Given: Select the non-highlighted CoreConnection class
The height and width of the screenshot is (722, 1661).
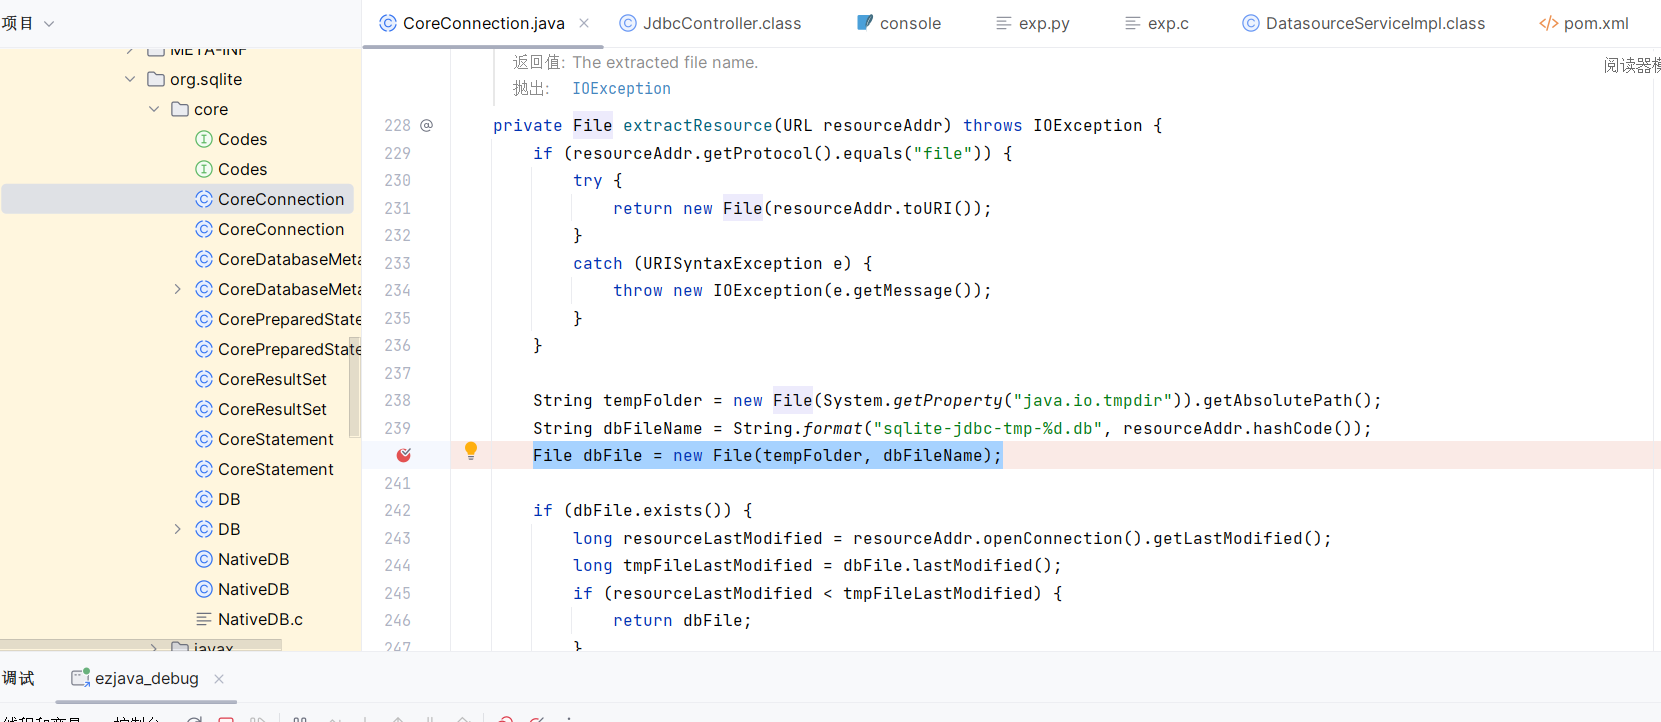Looking at the screenshot, I should 270,229.
